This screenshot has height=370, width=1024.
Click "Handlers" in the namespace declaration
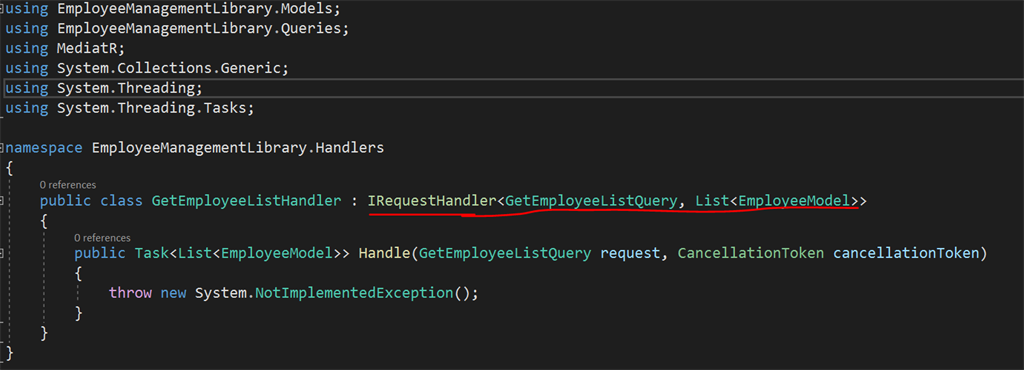coord(349,147)
